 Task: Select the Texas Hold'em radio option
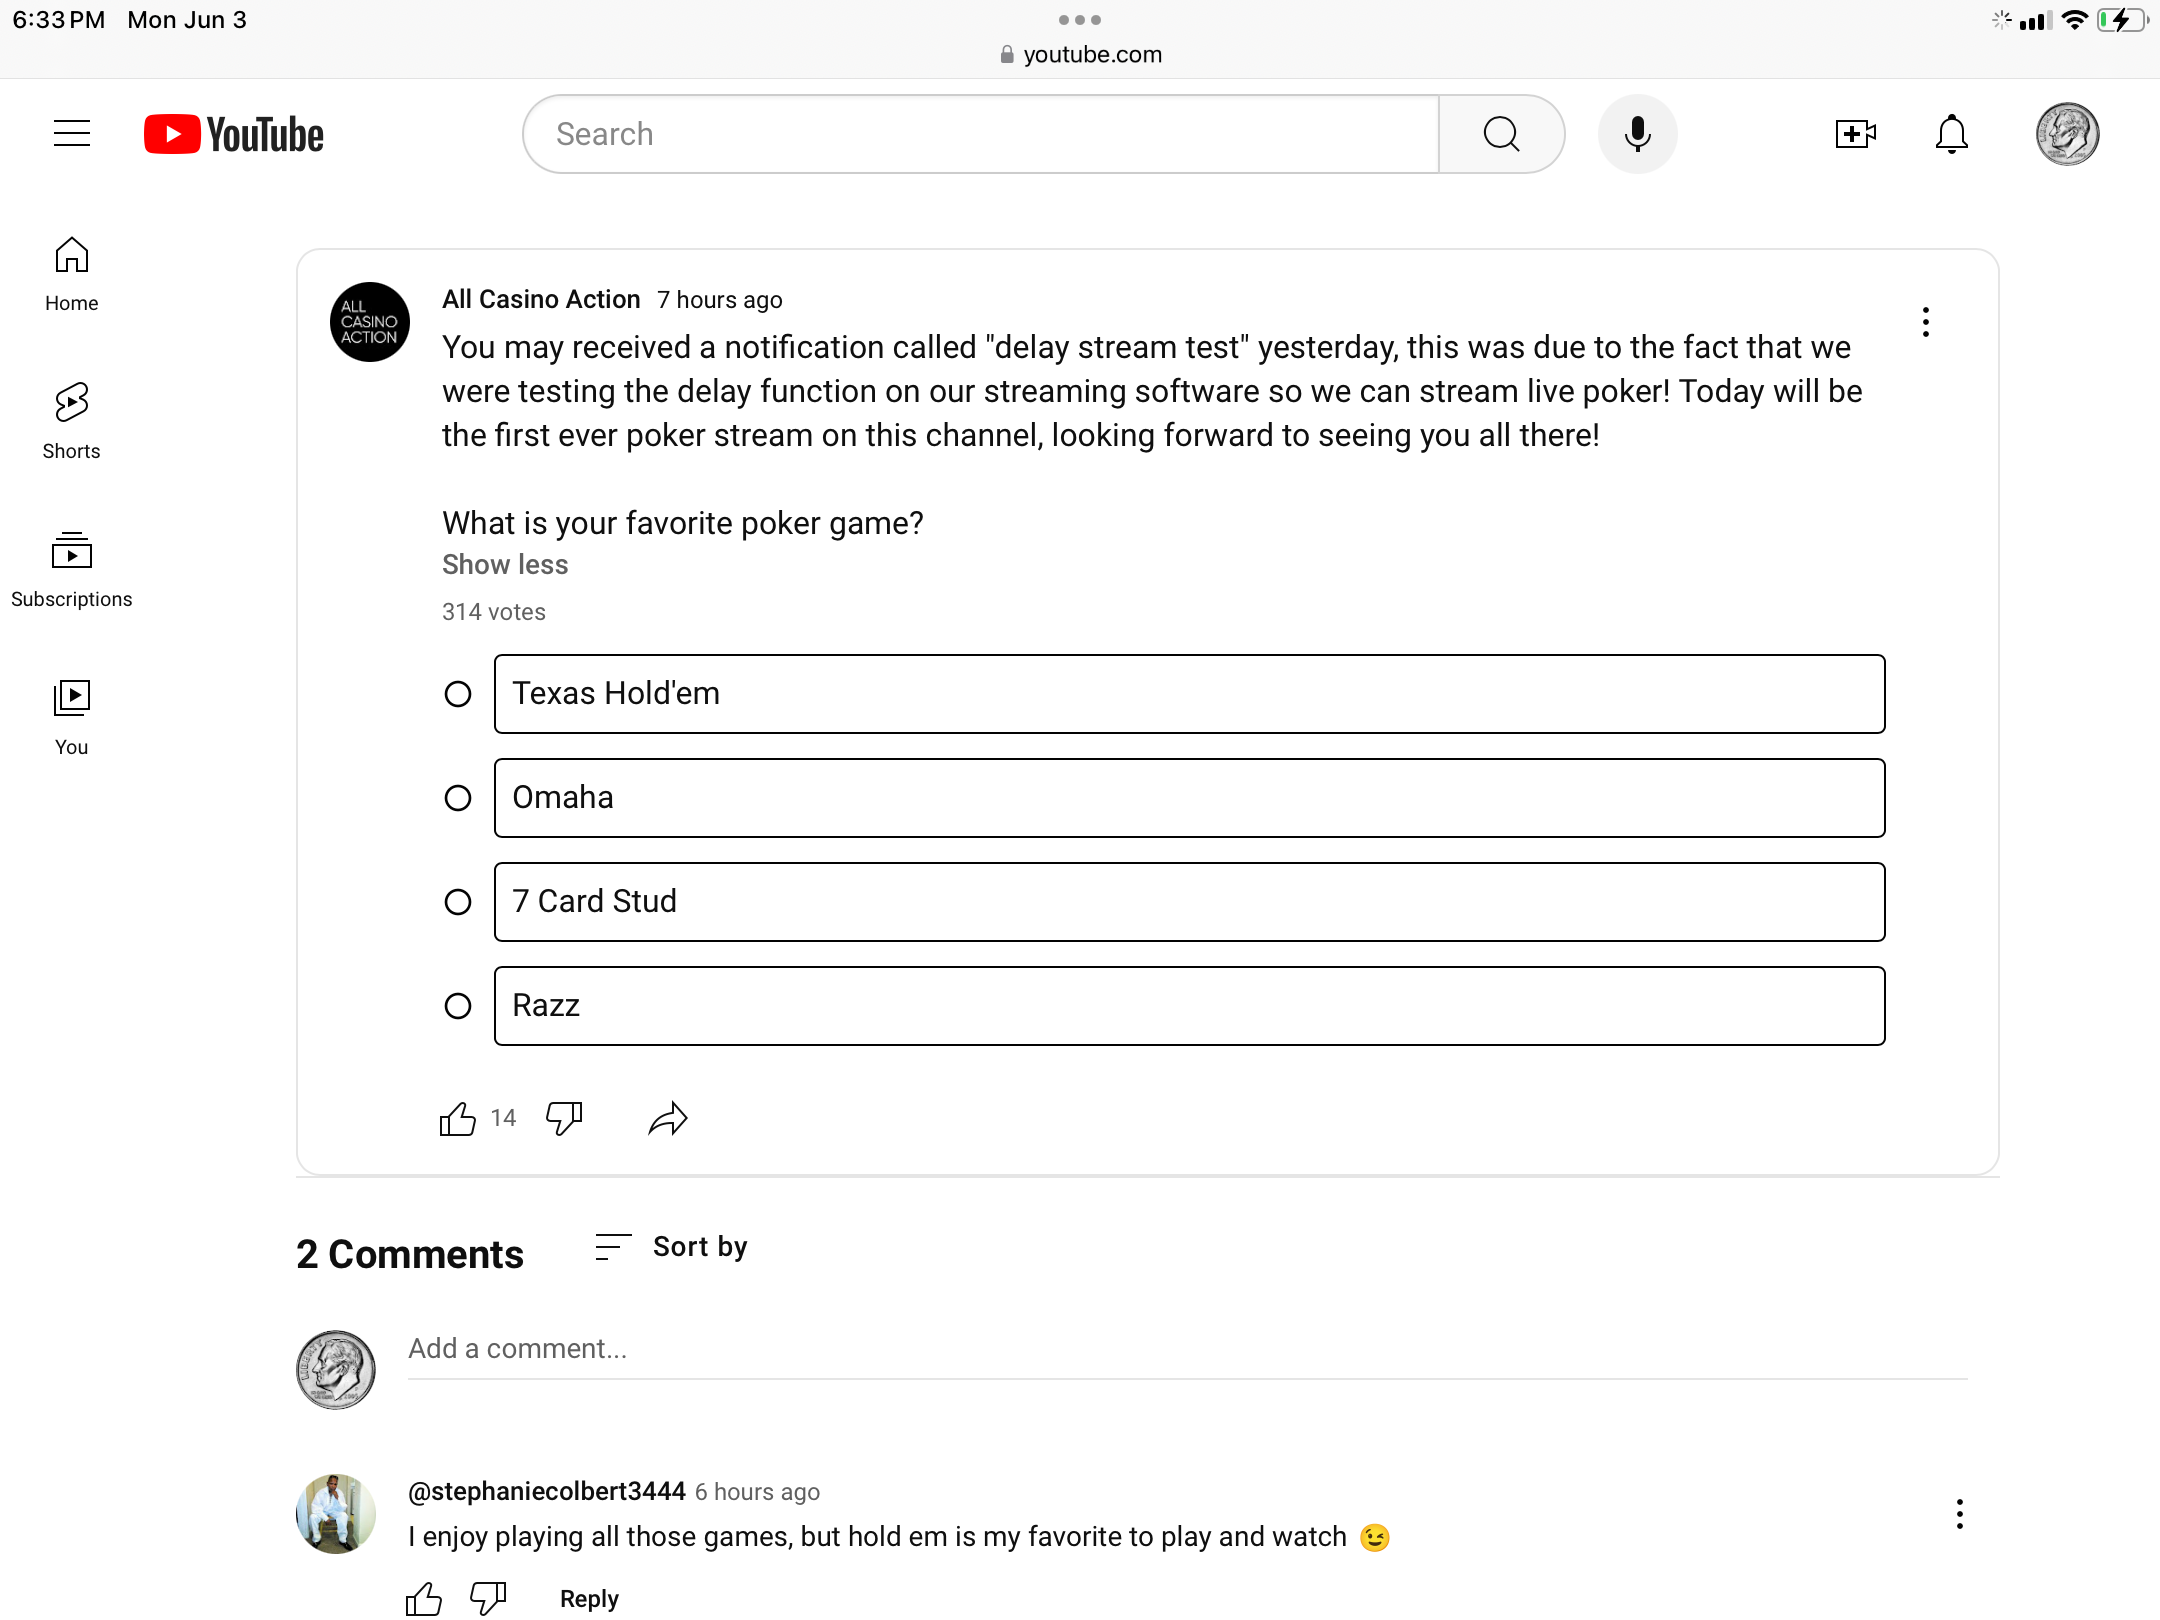pyautogui.click(x=458, y=694)
